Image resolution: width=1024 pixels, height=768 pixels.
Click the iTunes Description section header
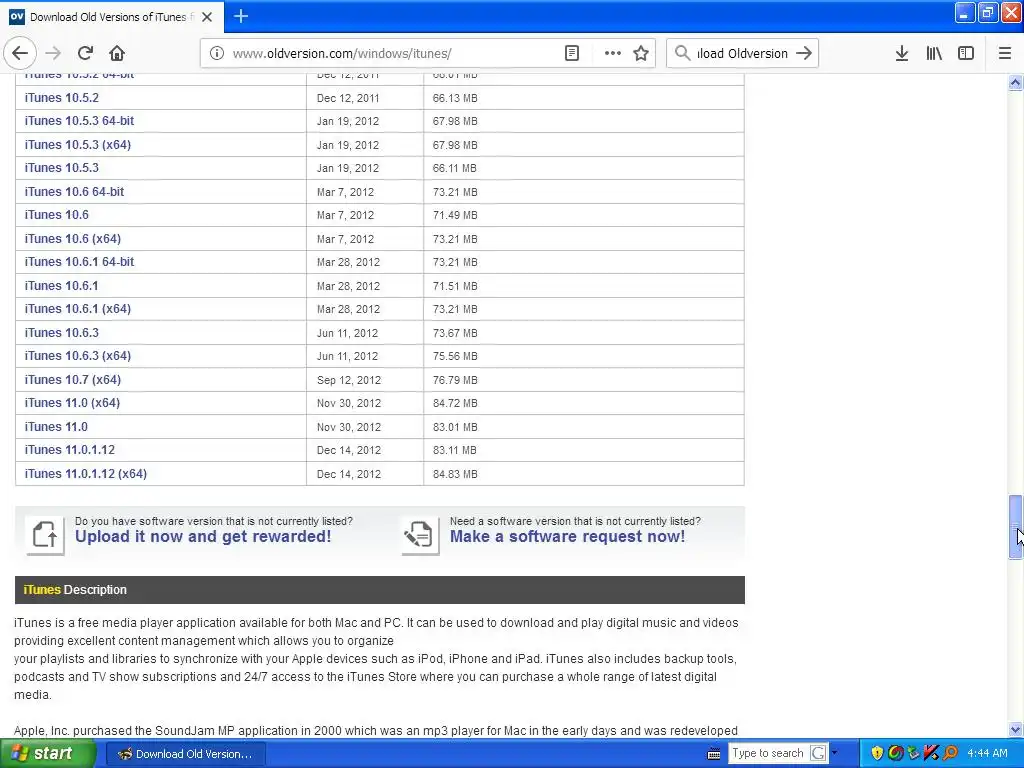[x=379, y=590]
